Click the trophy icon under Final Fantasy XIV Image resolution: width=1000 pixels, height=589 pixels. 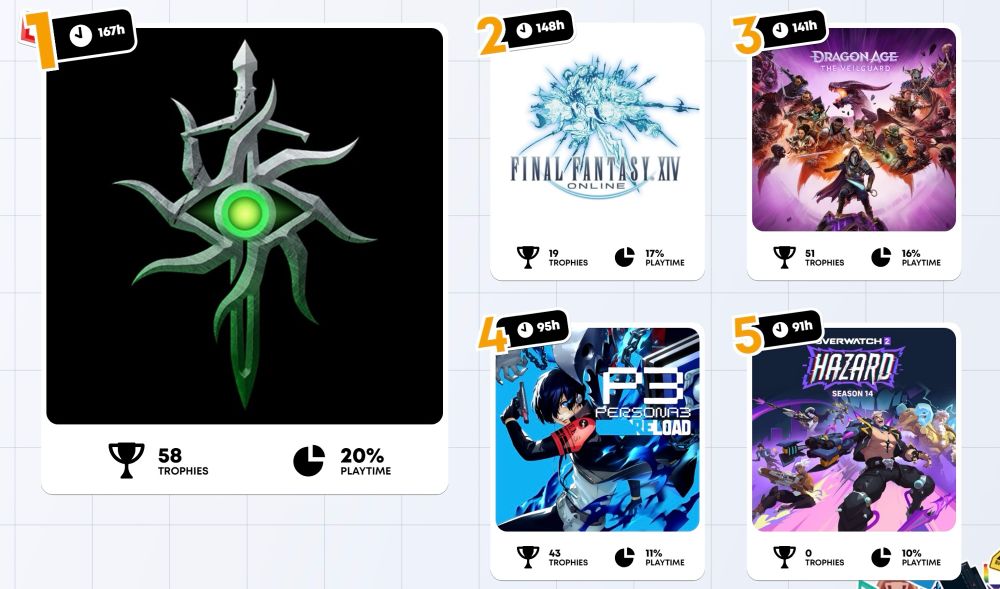coord(528,258)
